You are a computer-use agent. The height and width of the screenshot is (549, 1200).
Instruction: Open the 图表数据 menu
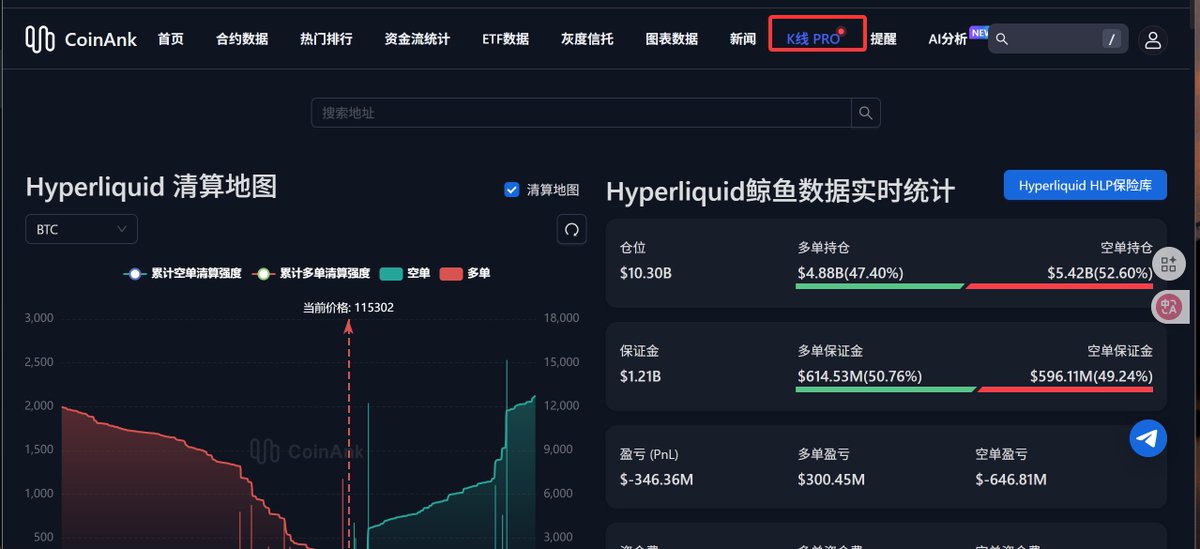pyautogui.click(x=672, y=39)
